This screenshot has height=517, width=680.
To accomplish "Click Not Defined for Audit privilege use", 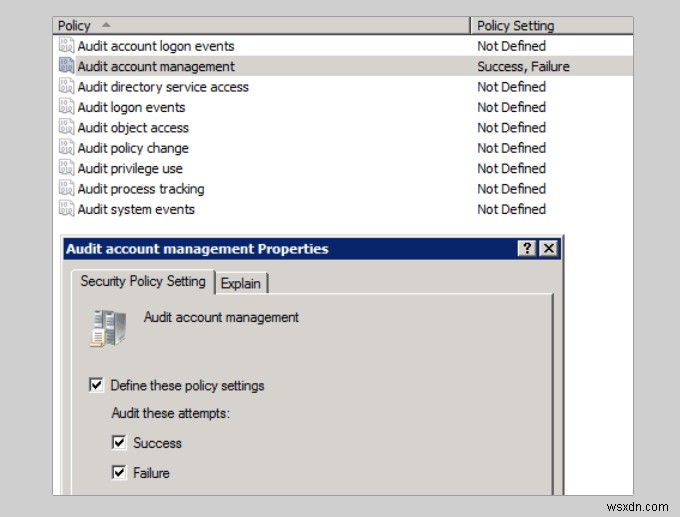I will [x=511, y=168].
